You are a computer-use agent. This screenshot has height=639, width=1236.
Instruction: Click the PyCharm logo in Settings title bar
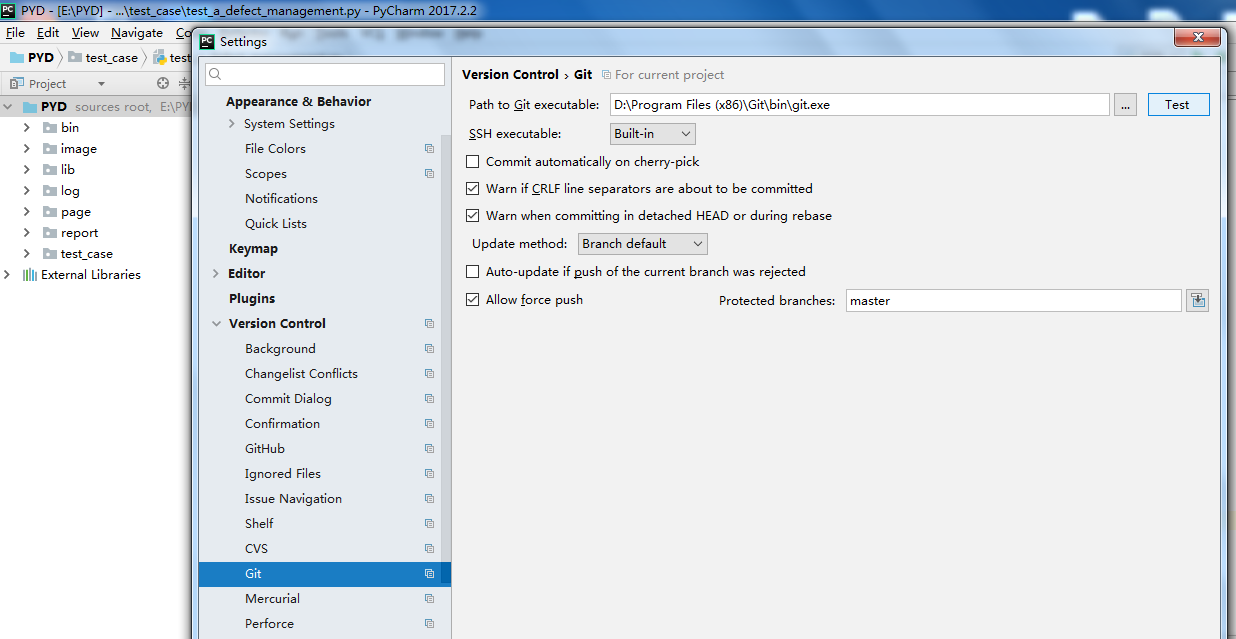[x=207, y=41]
